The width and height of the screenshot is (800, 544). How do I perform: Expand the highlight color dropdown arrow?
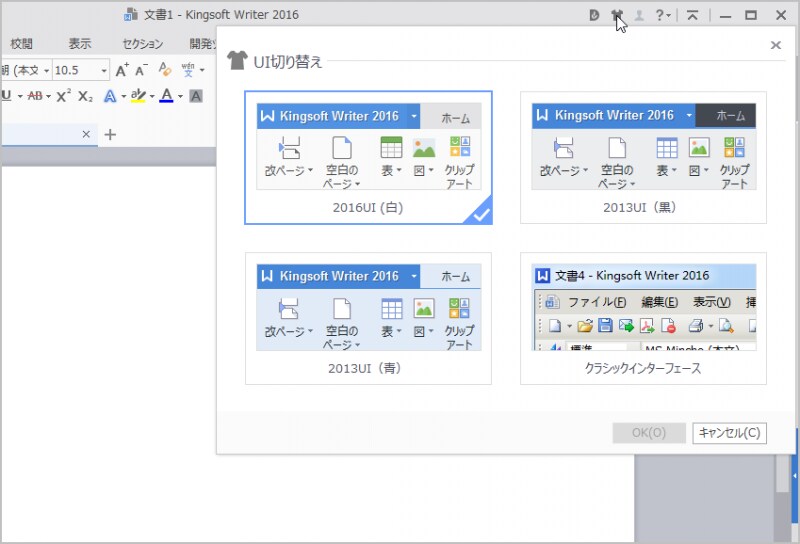(x=152, y=96)
